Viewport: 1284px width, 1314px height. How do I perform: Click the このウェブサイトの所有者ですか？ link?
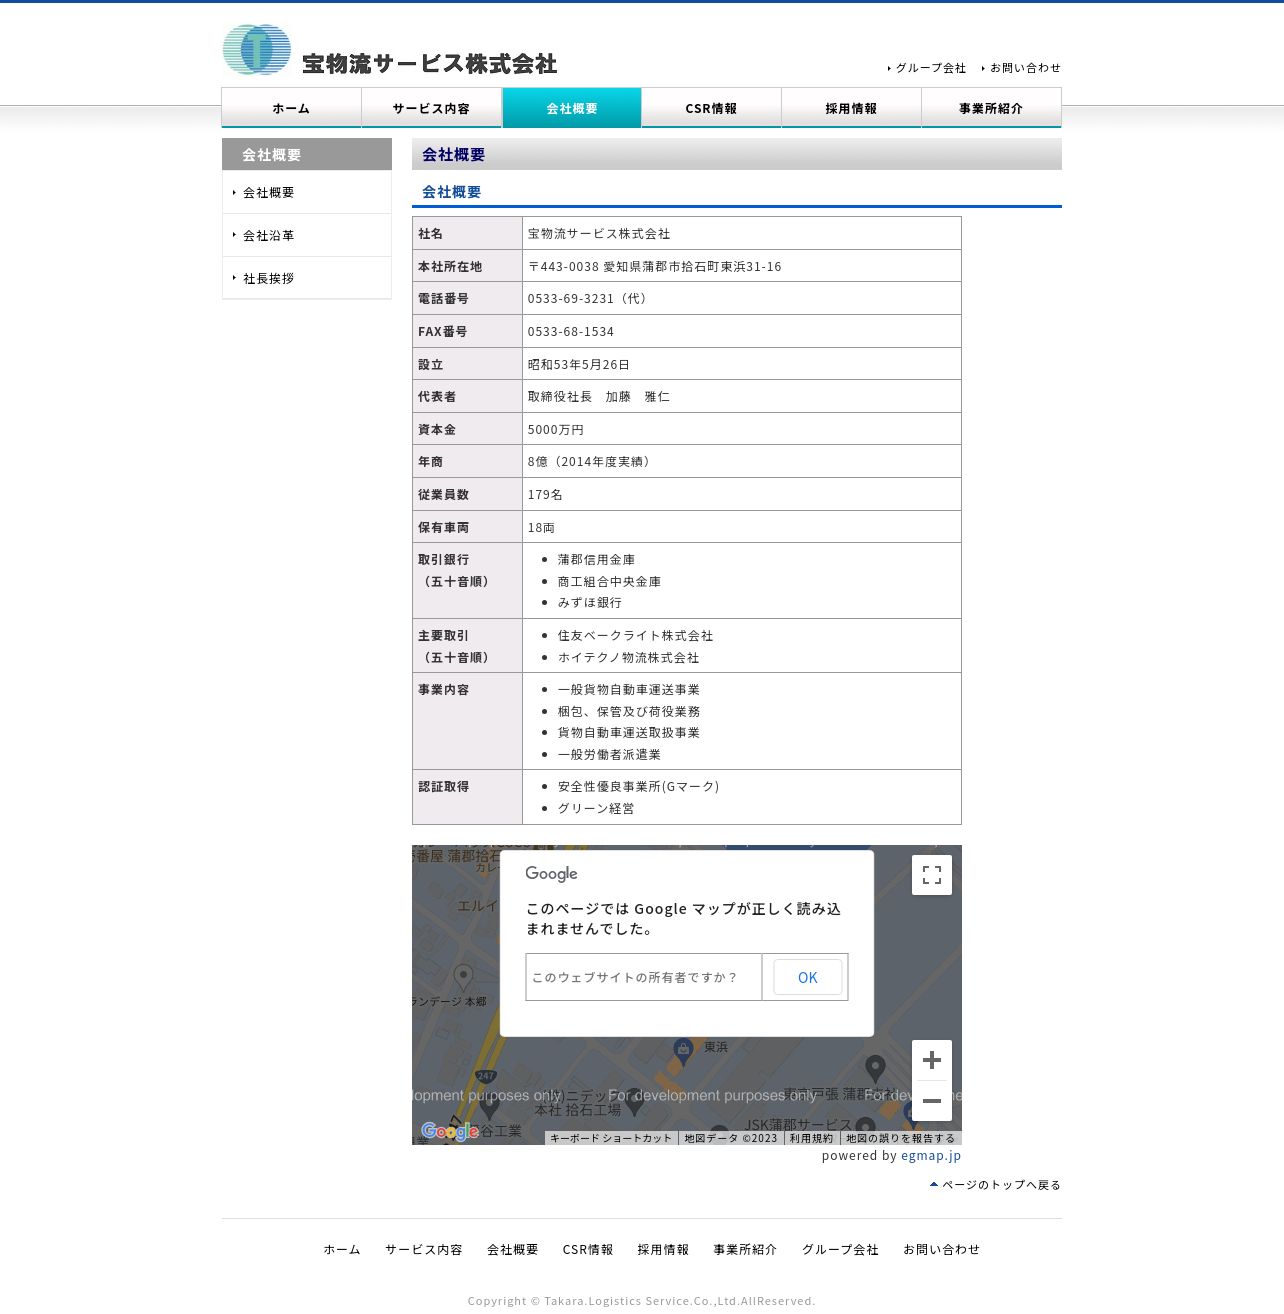[x=634, y=977]
